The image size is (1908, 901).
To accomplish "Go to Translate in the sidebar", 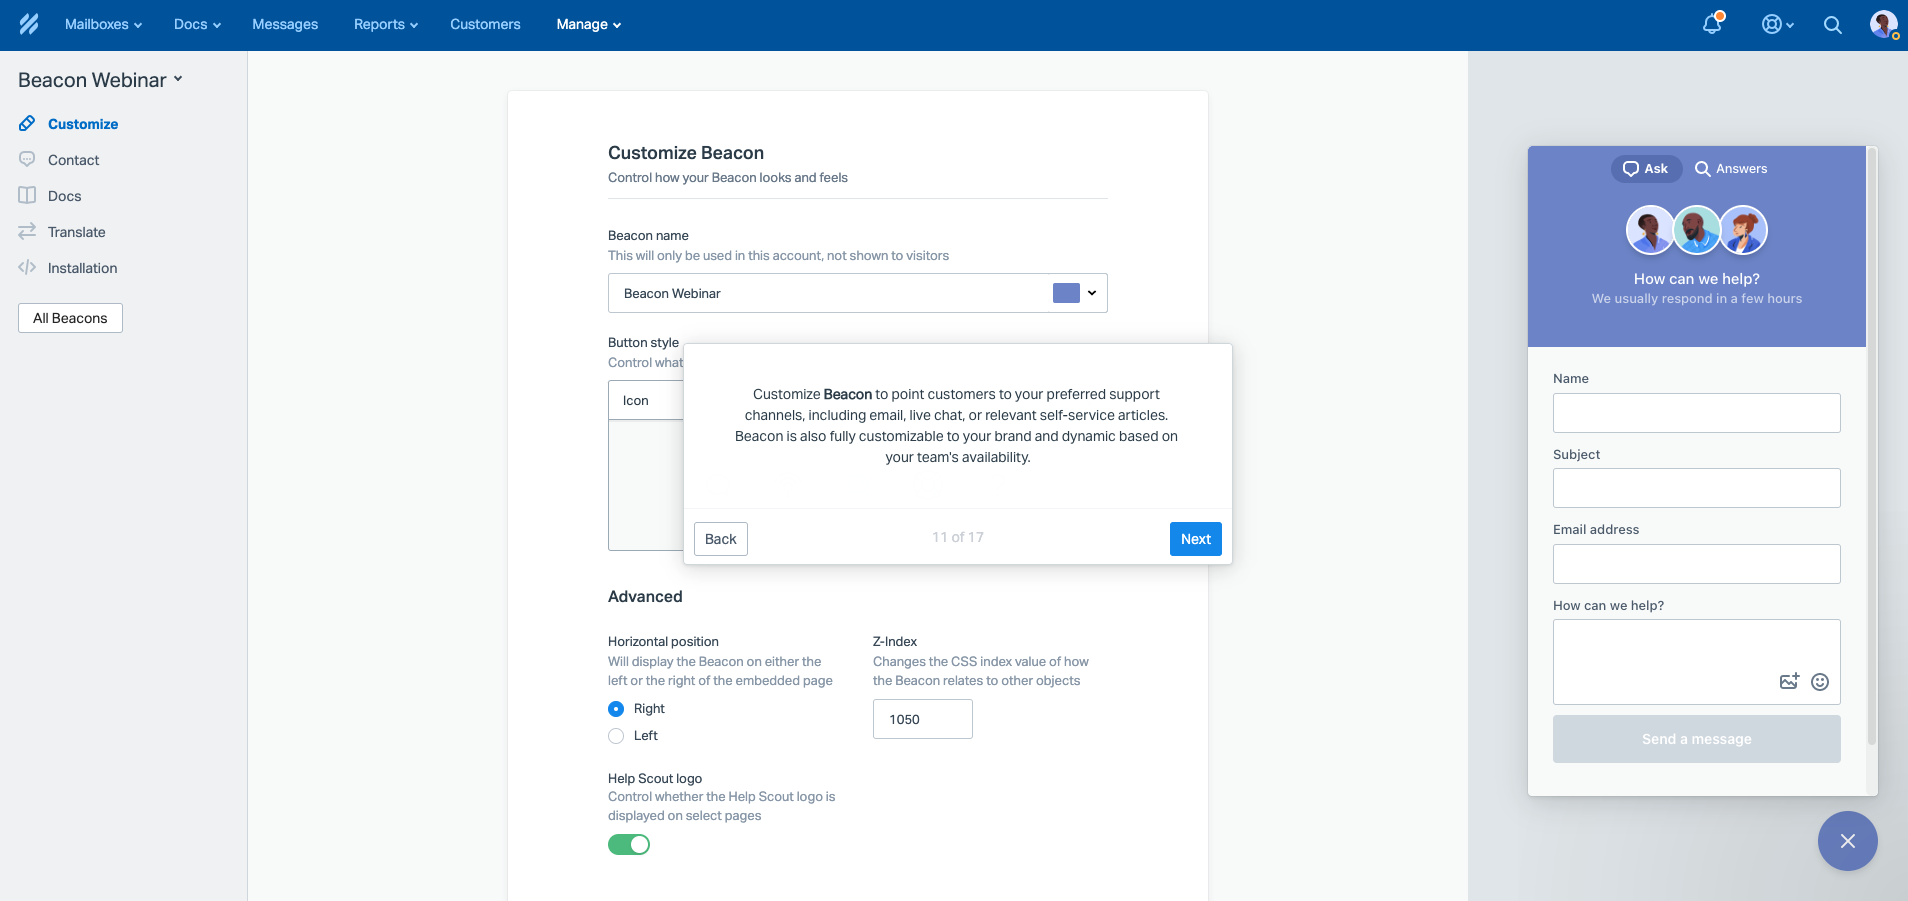I will tap(77, 232).
